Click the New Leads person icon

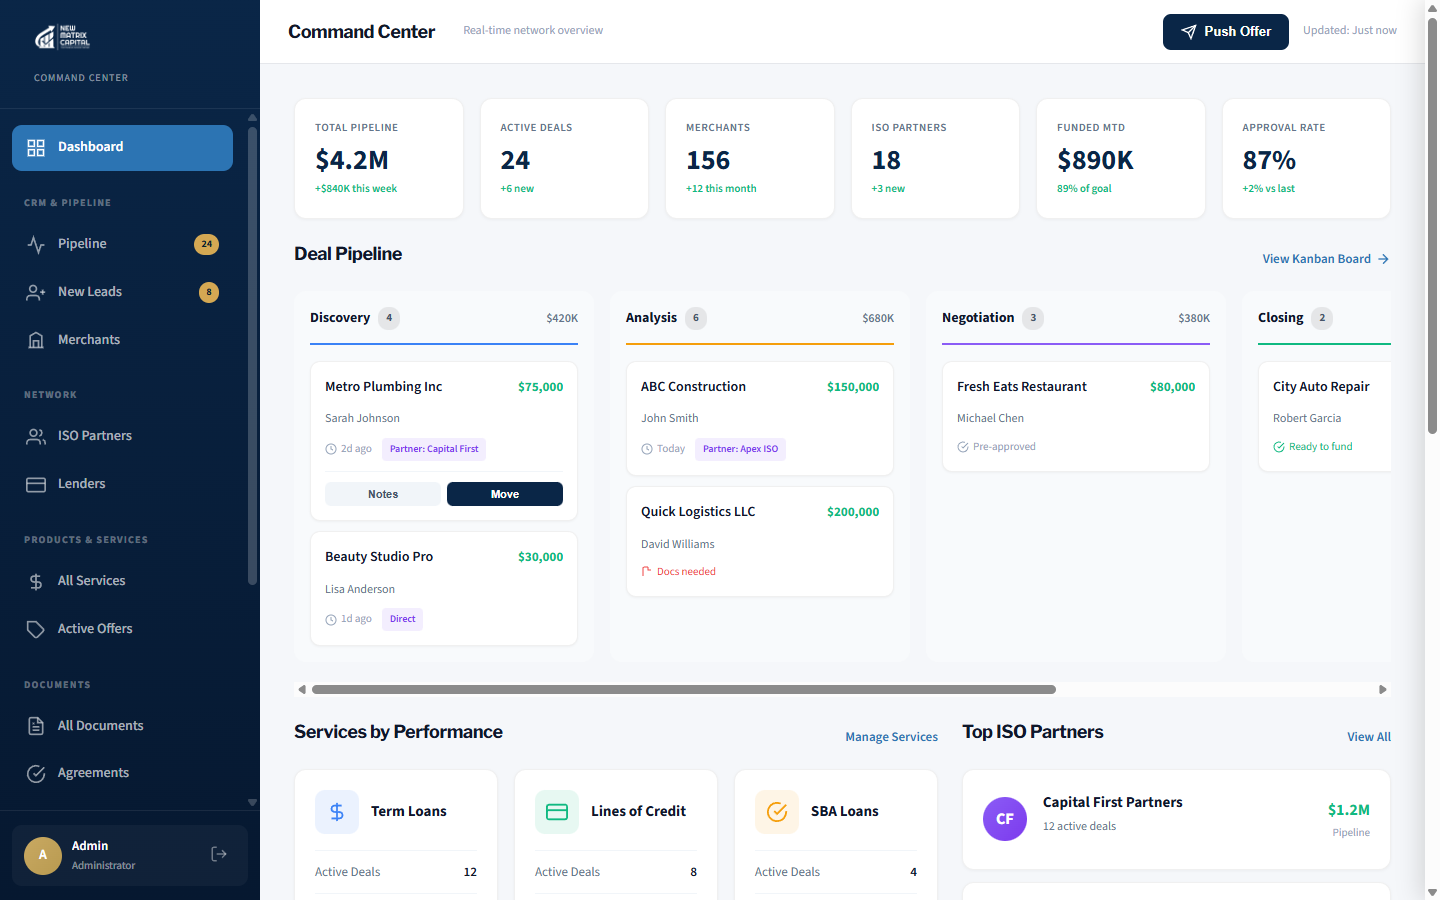(36, 291)
